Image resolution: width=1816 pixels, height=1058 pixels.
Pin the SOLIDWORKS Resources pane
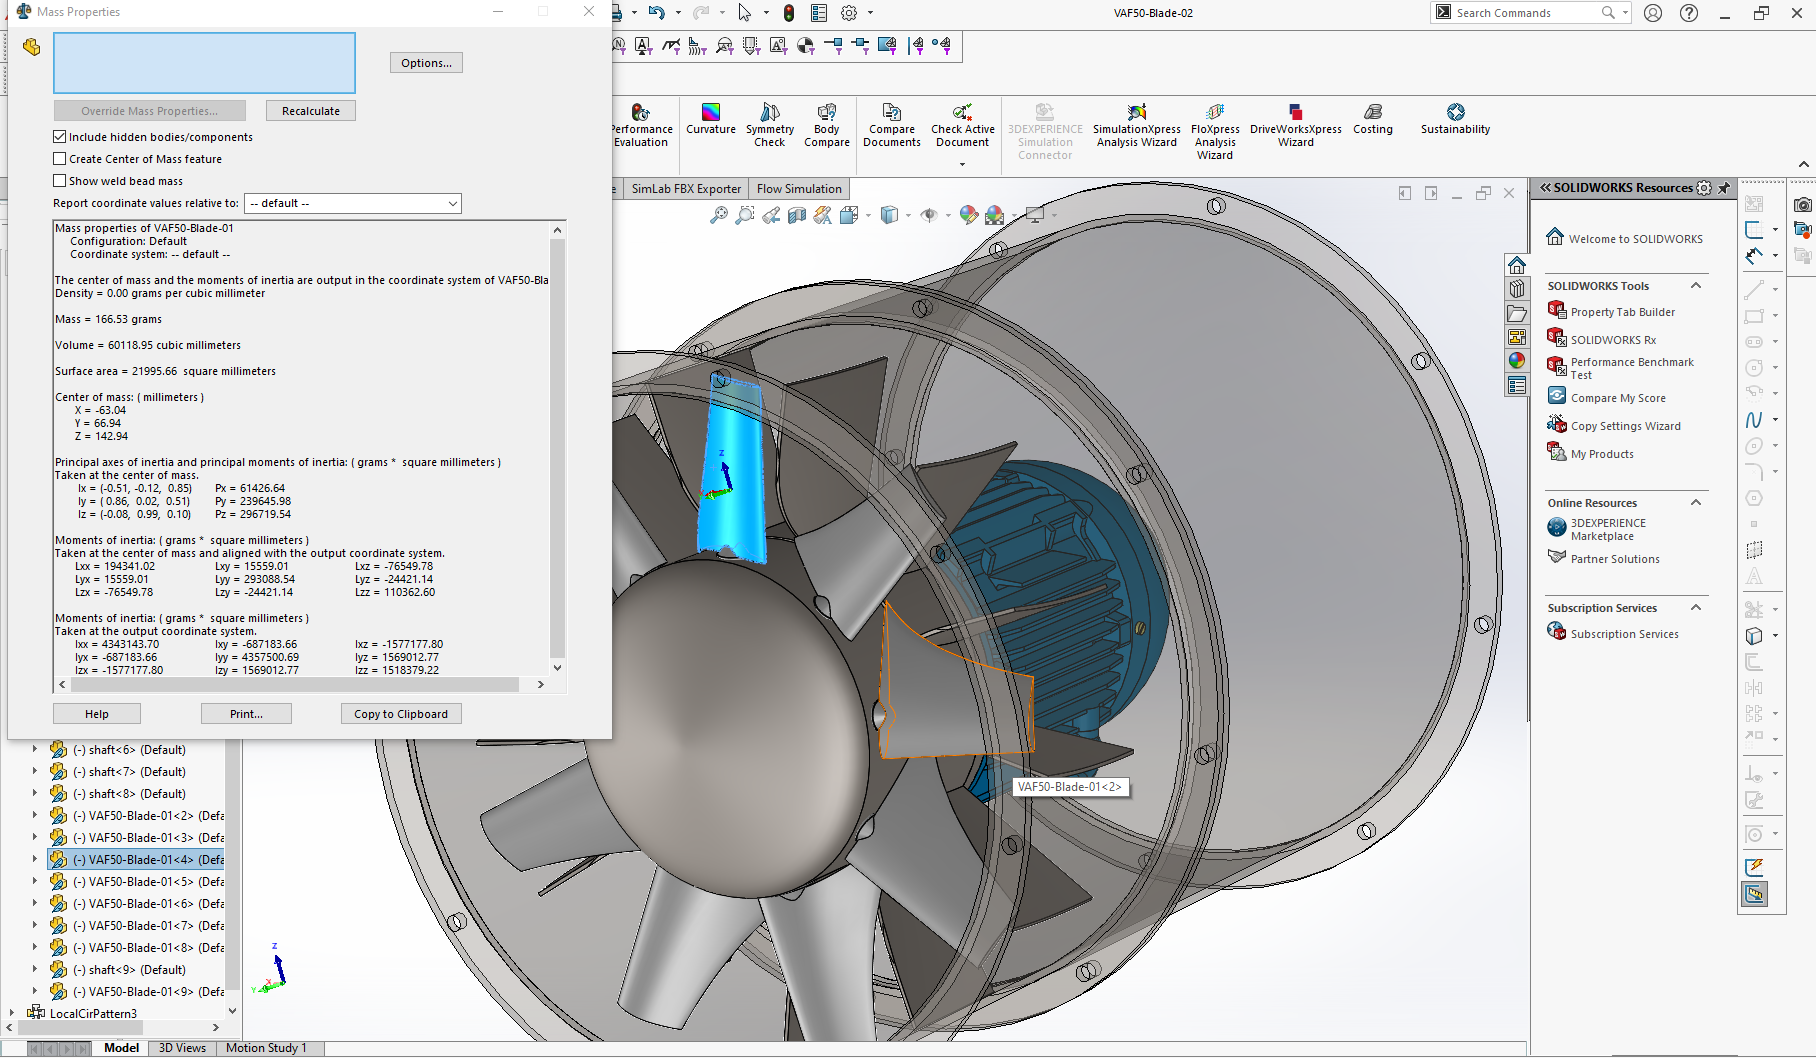pyautogui.click(x=1724, y=188)
